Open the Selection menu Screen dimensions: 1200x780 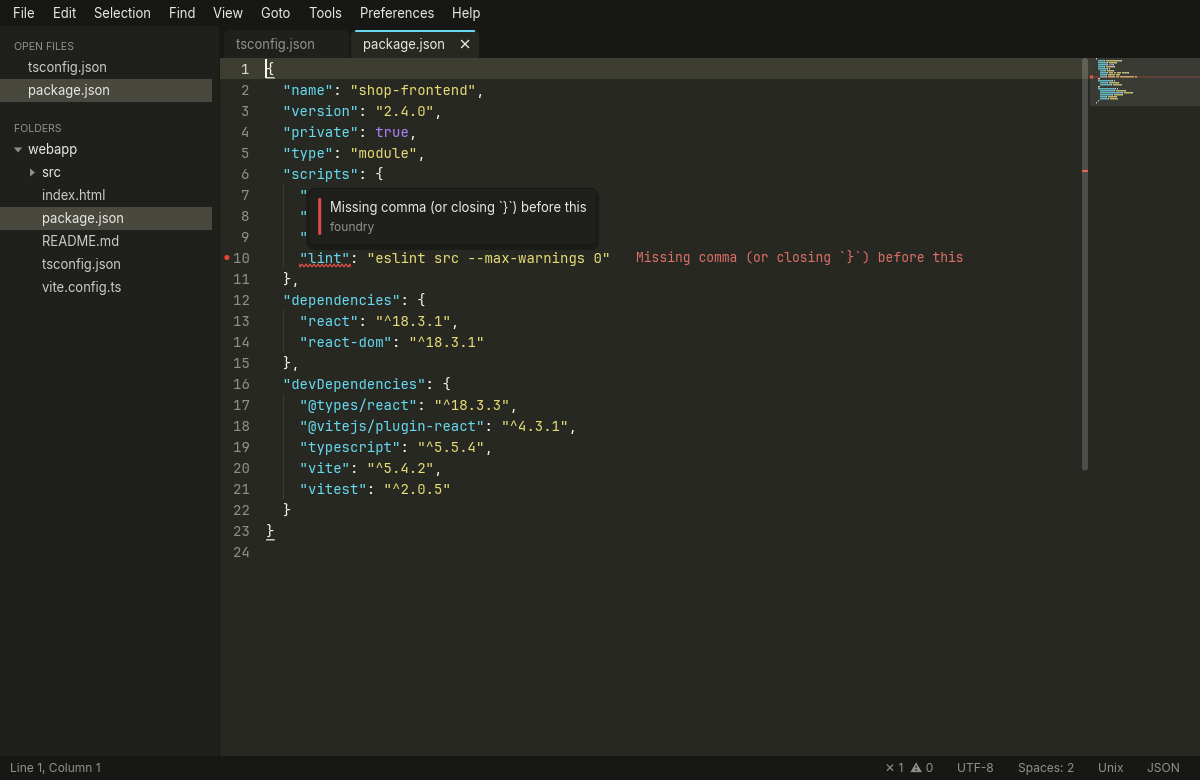point(122,13)
